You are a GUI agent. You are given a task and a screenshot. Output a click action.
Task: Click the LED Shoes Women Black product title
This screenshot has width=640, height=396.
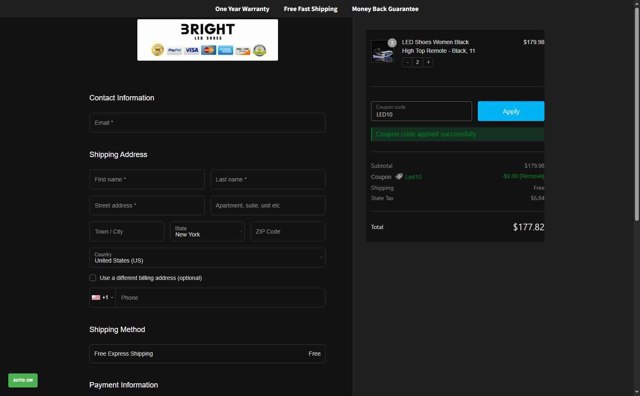pyautogui.click(x=438, y=46)
